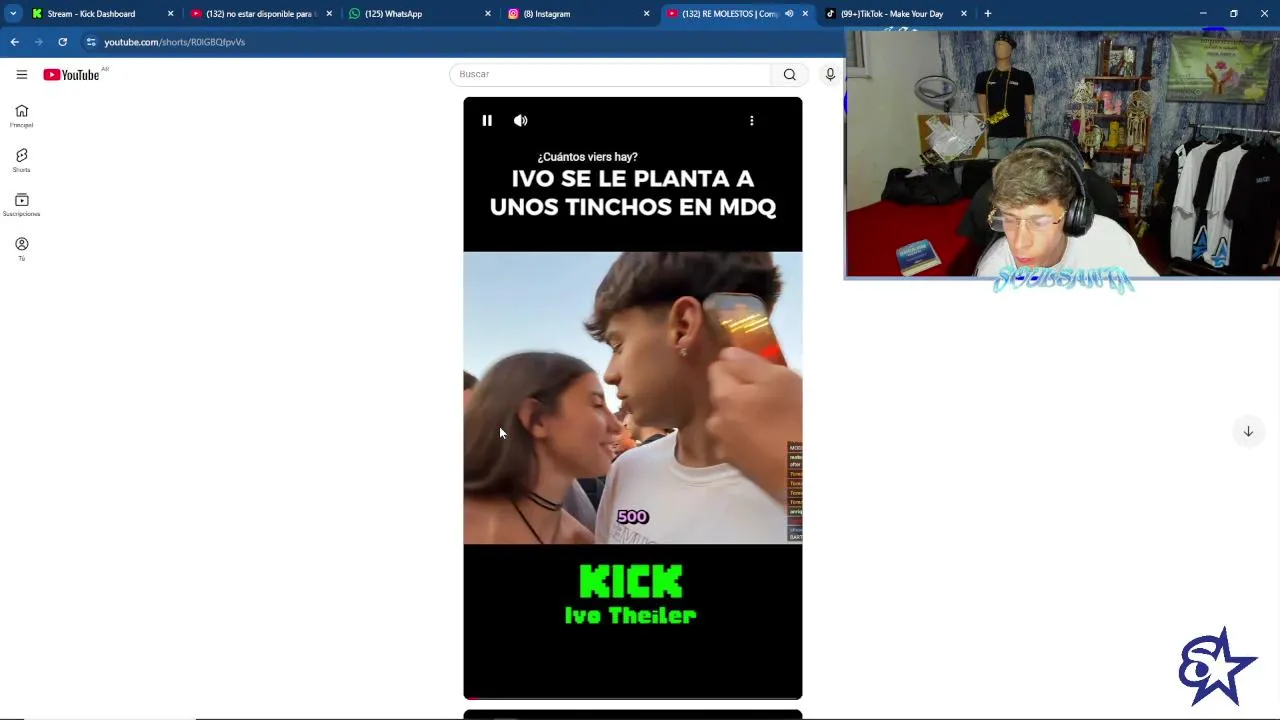
Task: Pause the YouTube Short video
Action: point(487,120)
